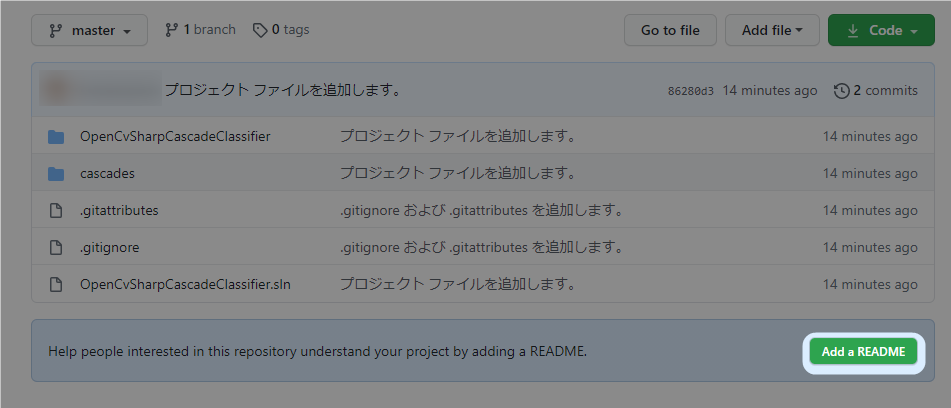Click the OpenCvSharpCascadeClassifier folder icon
Viewport: 951px width, 408px height.
tap(56, 137)
